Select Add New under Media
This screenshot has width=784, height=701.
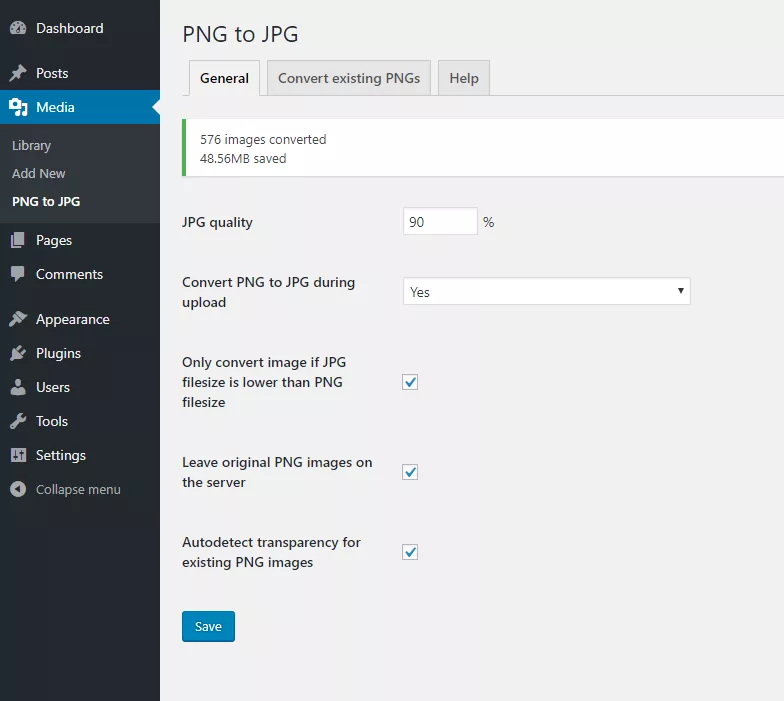tap(38, 174)
